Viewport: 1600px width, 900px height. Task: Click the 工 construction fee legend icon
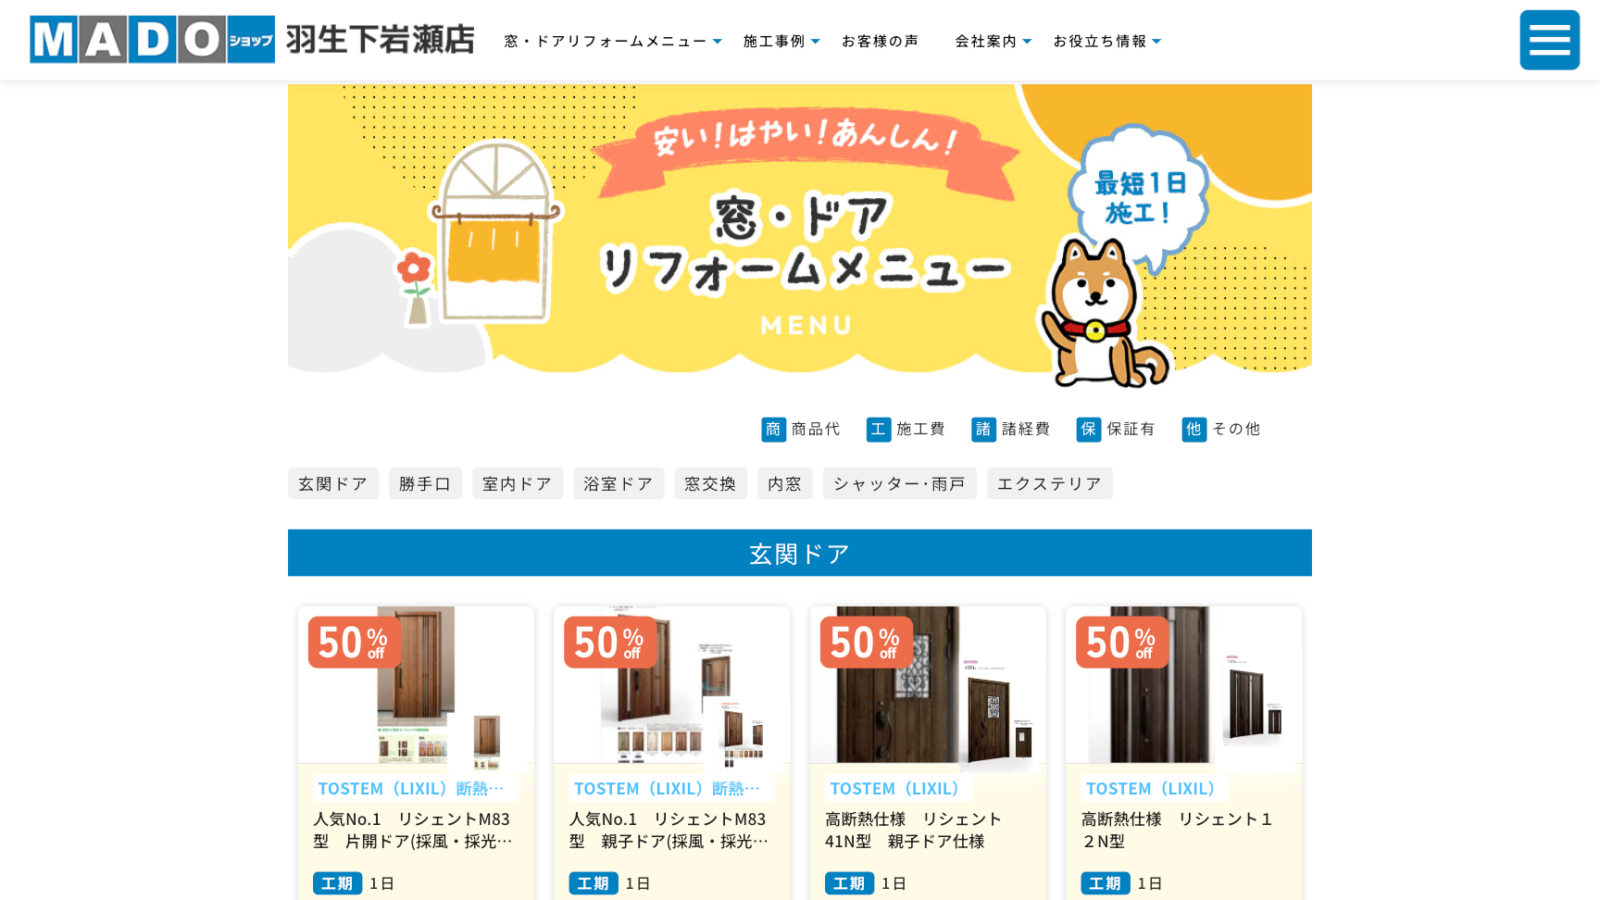coord(878,429)
